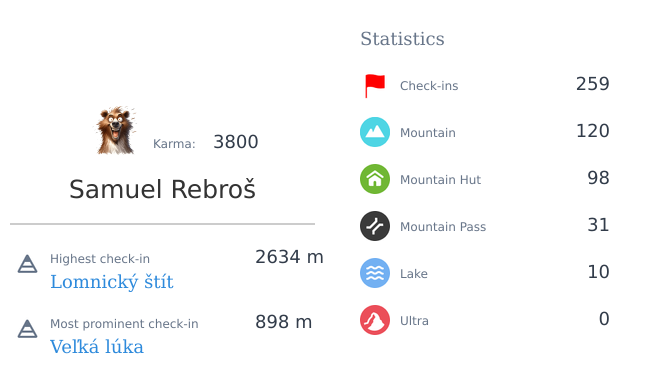Click the 2634 m elevation value
This screenshot has width=650, height=385.
pyautogui.click(x=289, y=257)
